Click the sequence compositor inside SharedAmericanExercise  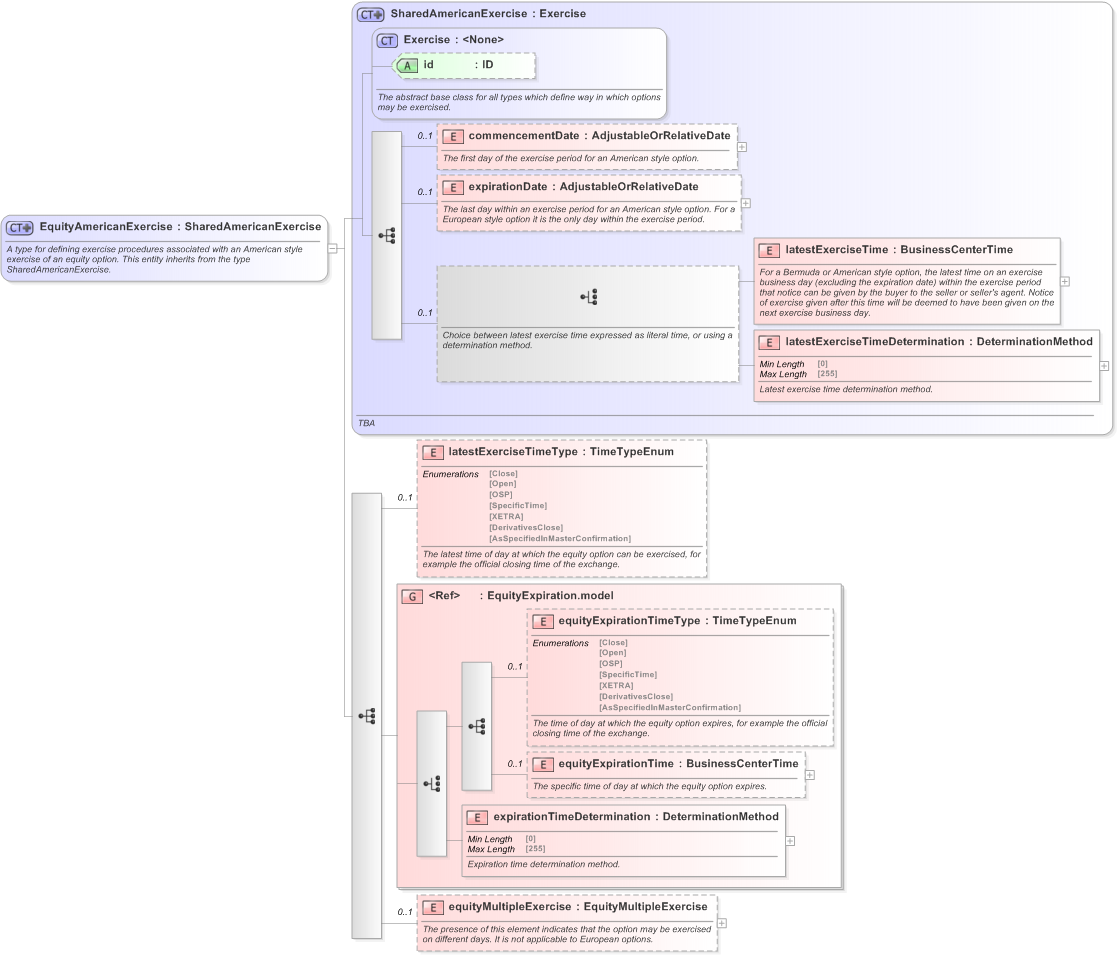pyautogui.click(x=387, y=236)
